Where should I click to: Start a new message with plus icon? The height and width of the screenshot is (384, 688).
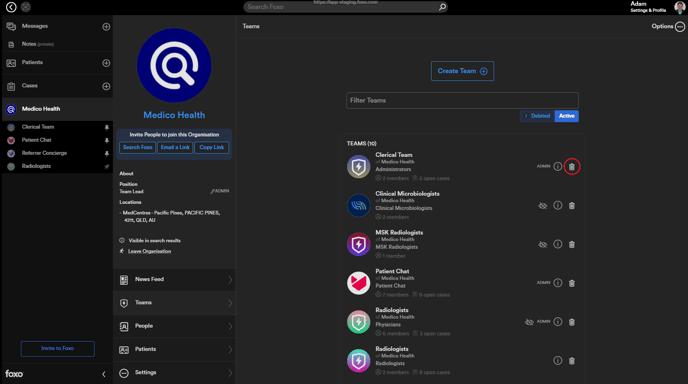coord(106,27)
